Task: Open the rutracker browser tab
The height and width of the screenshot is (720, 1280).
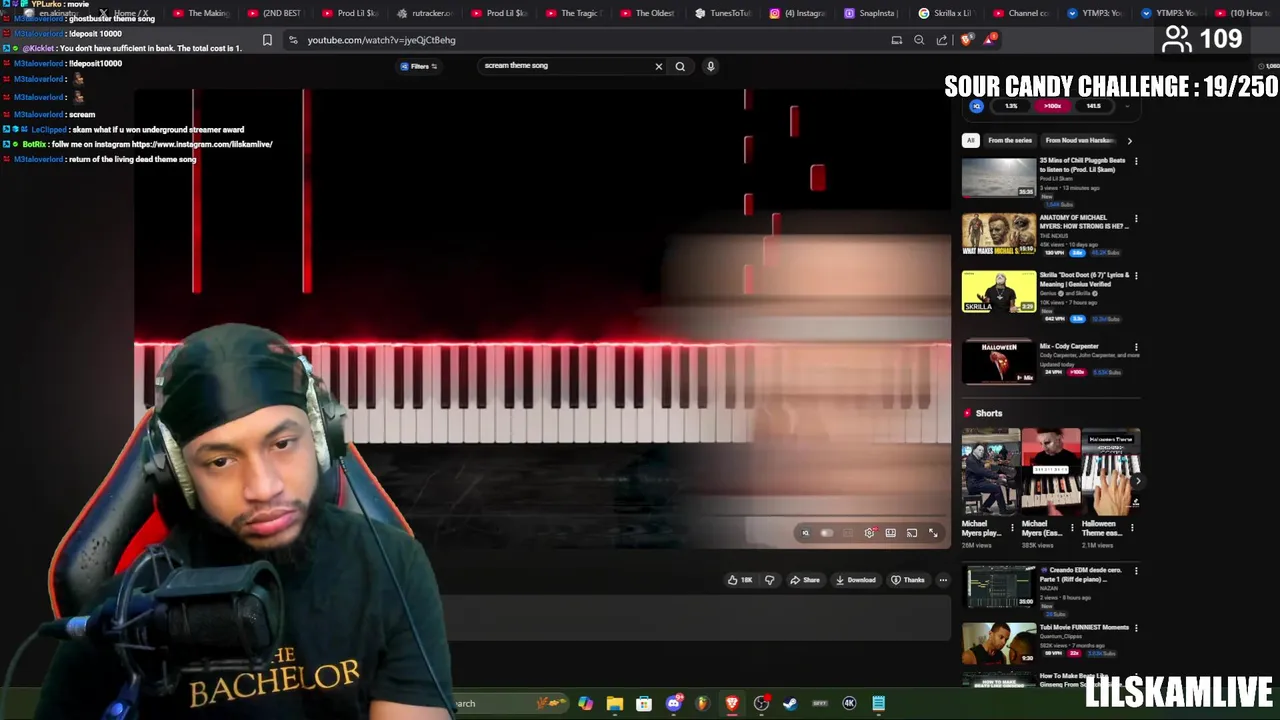Action: tap(425, 13)
